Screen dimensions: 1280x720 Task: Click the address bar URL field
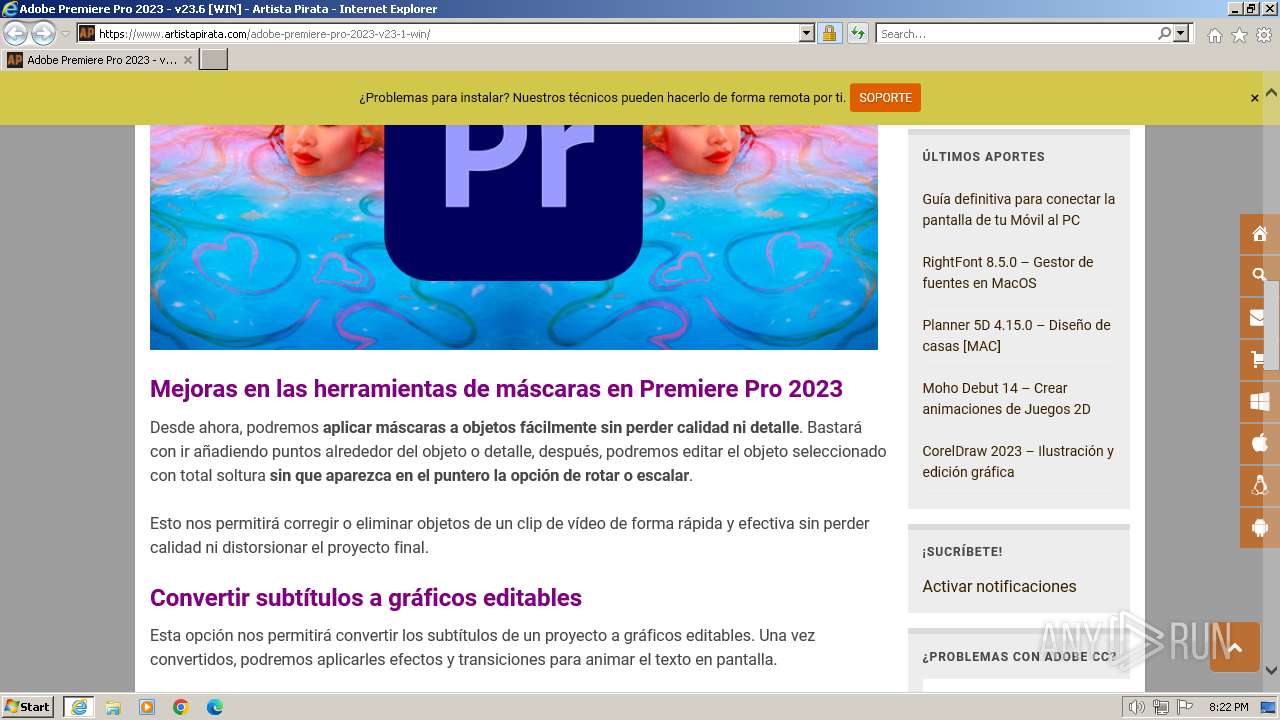pos(447,34)
